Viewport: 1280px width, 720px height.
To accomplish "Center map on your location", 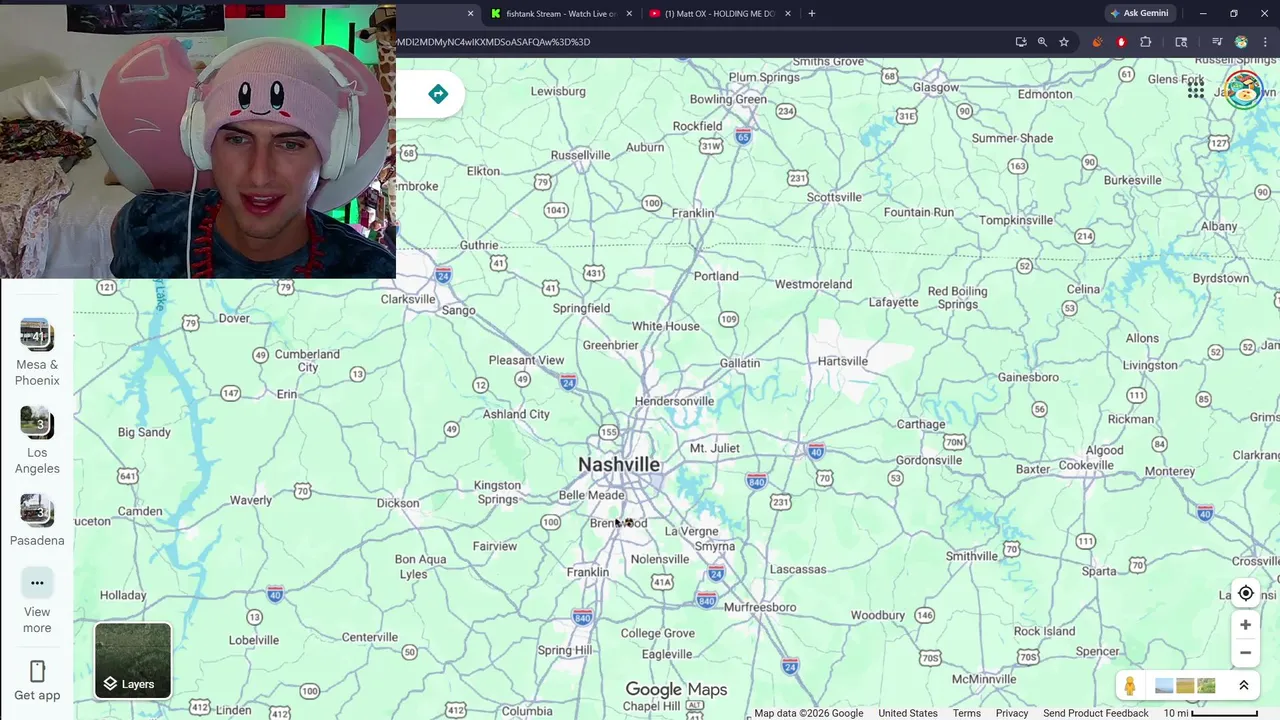I will pos(1245,593).
